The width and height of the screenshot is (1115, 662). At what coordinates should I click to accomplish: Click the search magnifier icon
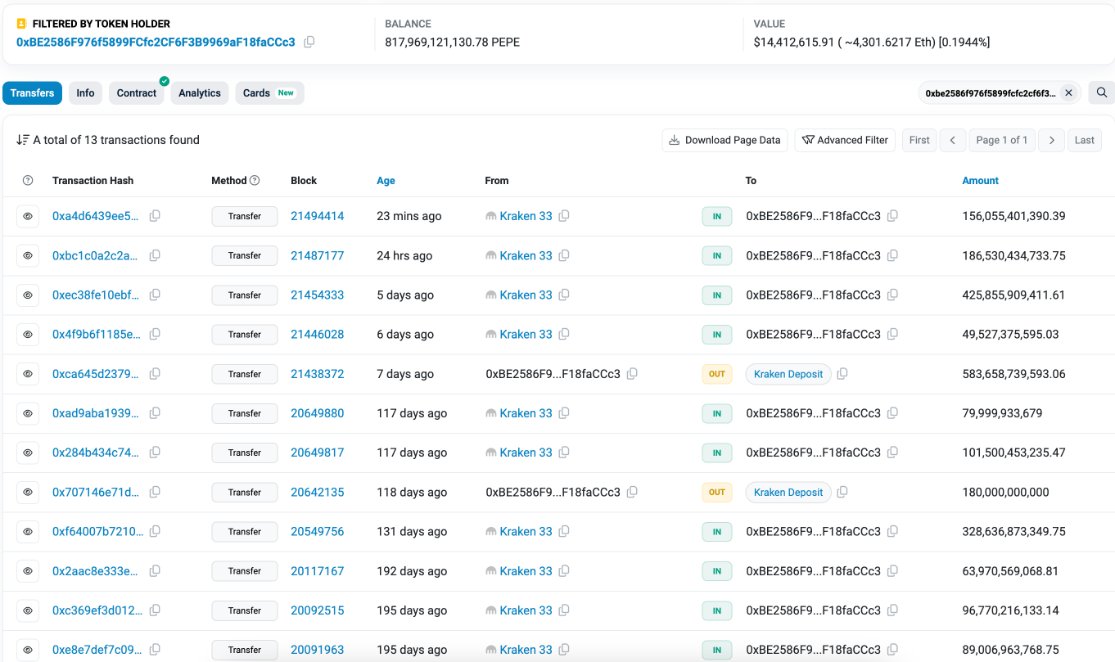click(x=1101, y=93)
